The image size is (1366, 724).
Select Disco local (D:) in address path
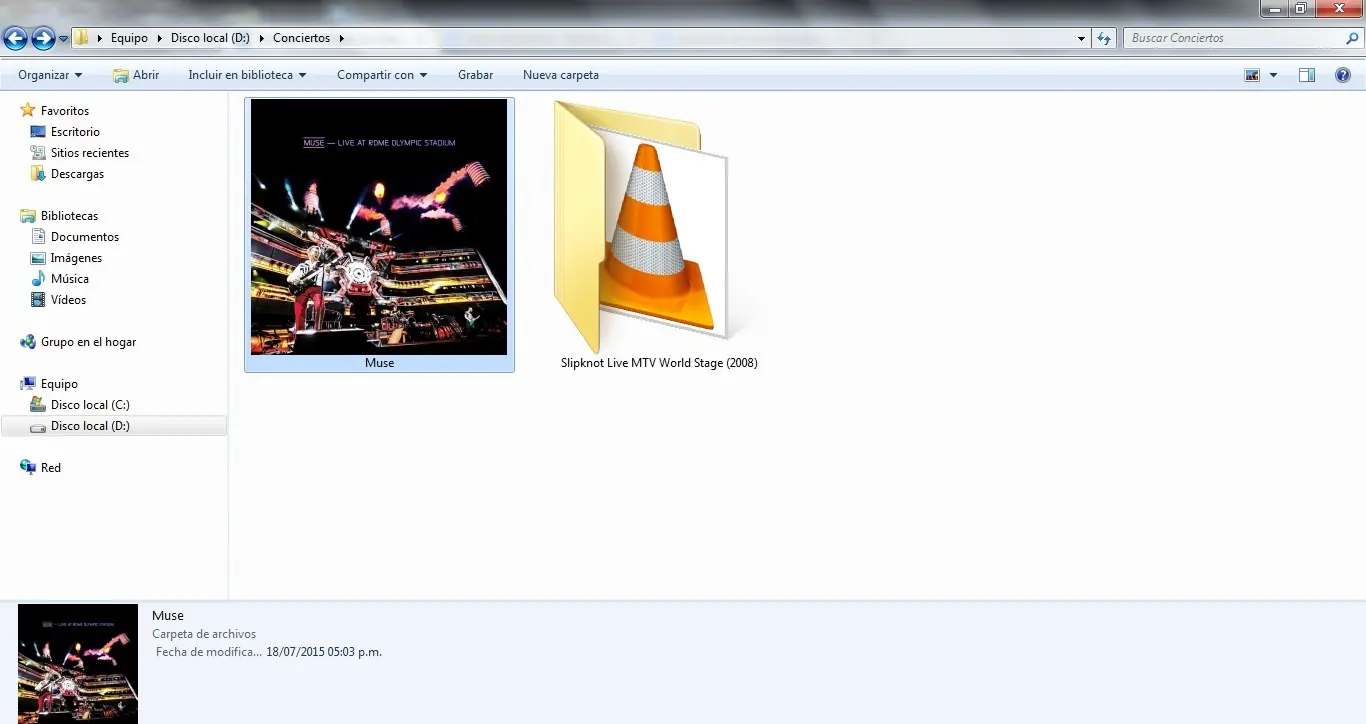point(210,38)
